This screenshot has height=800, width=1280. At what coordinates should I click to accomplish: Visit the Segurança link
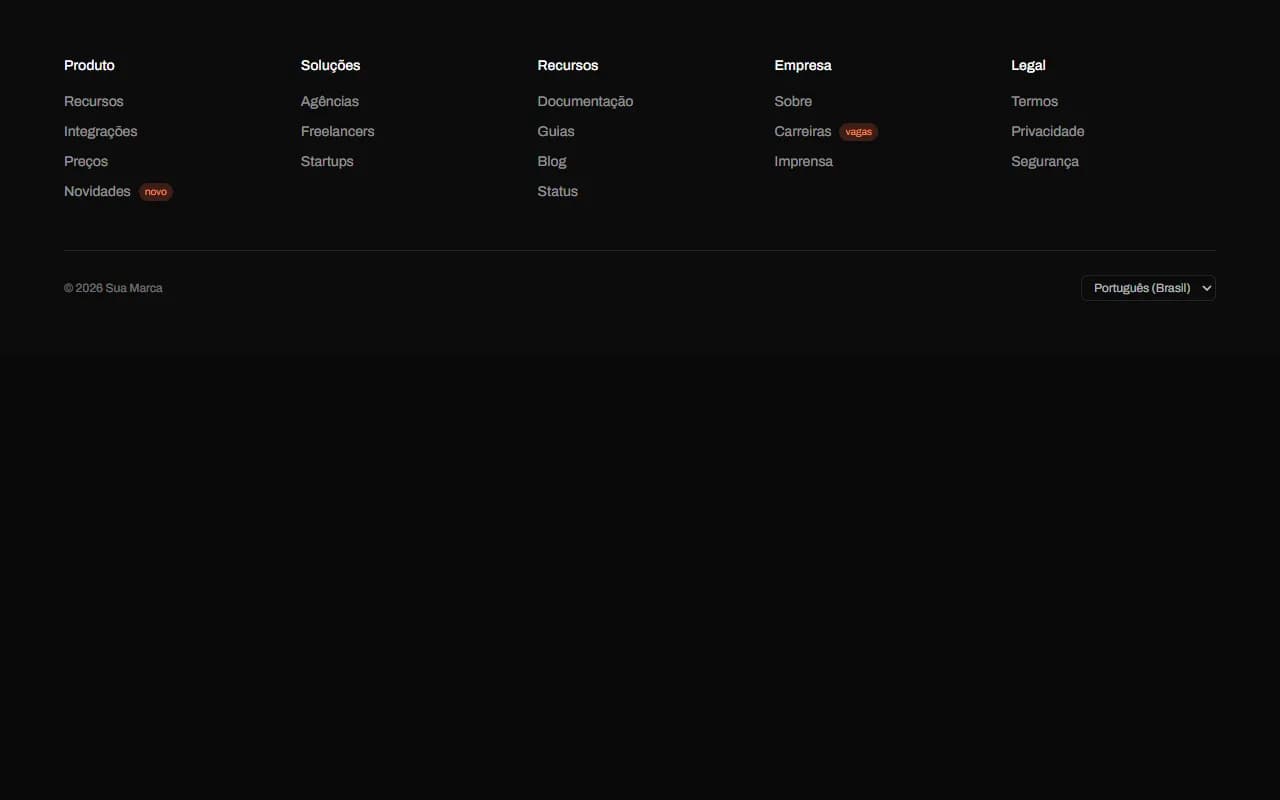point(1045,161)
